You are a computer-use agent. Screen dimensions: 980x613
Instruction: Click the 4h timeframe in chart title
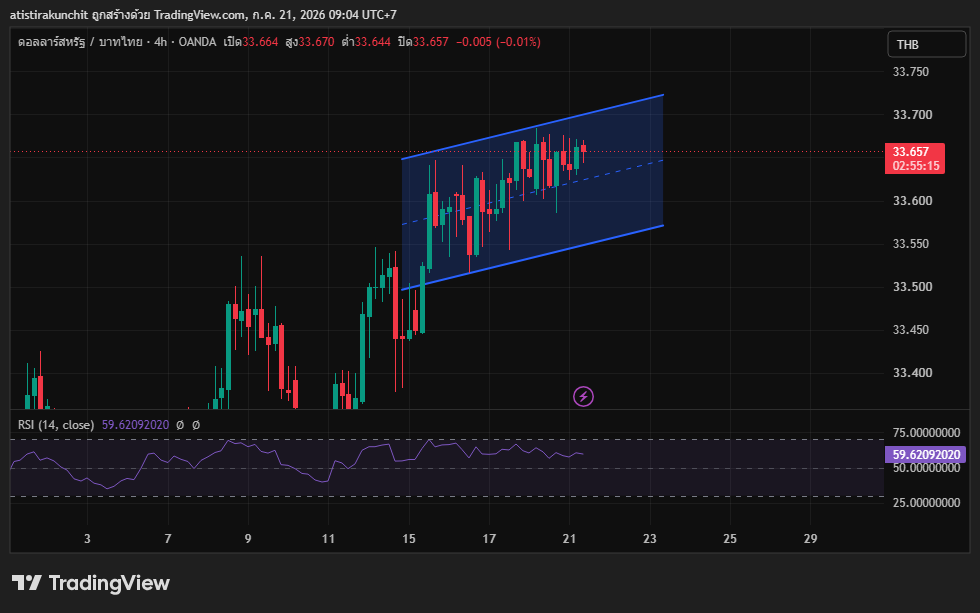coord(160,42)
